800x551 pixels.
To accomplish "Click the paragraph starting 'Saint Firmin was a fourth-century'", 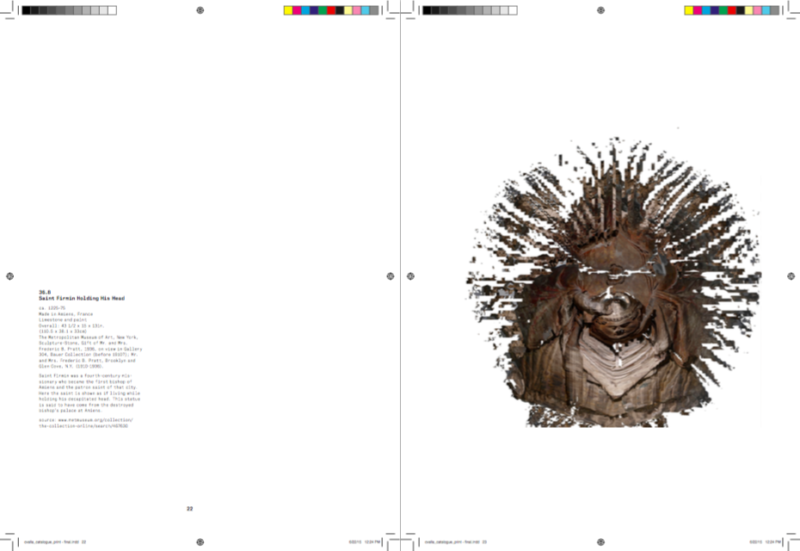I will 89,393.
